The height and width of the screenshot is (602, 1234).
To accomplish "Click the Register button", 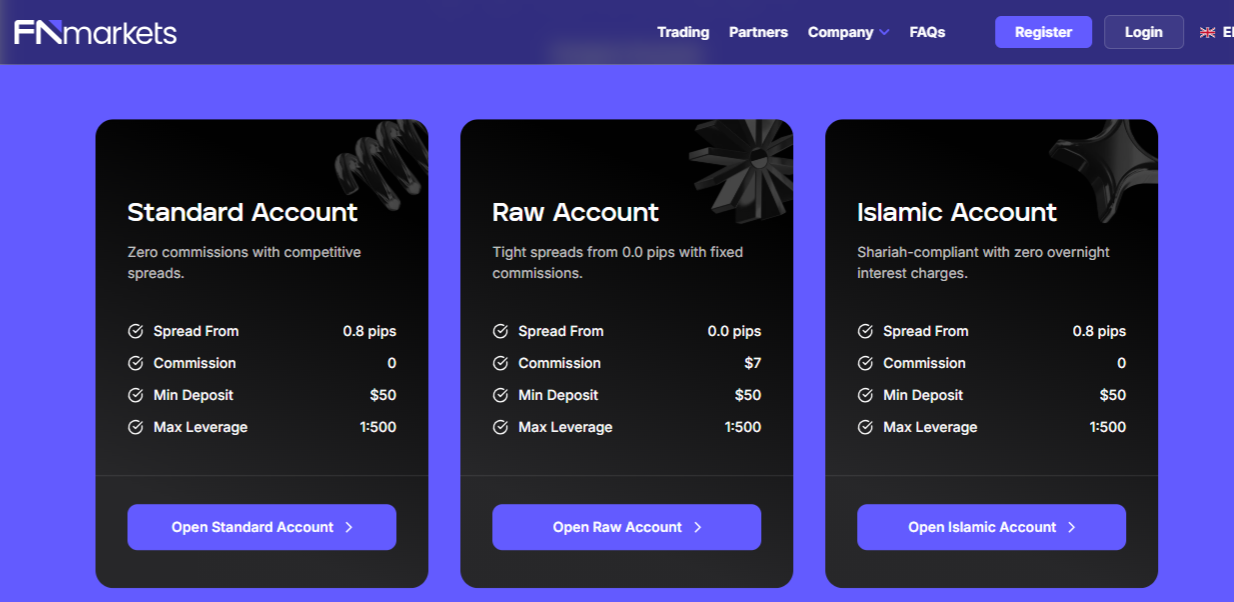I will [1043, 32].
